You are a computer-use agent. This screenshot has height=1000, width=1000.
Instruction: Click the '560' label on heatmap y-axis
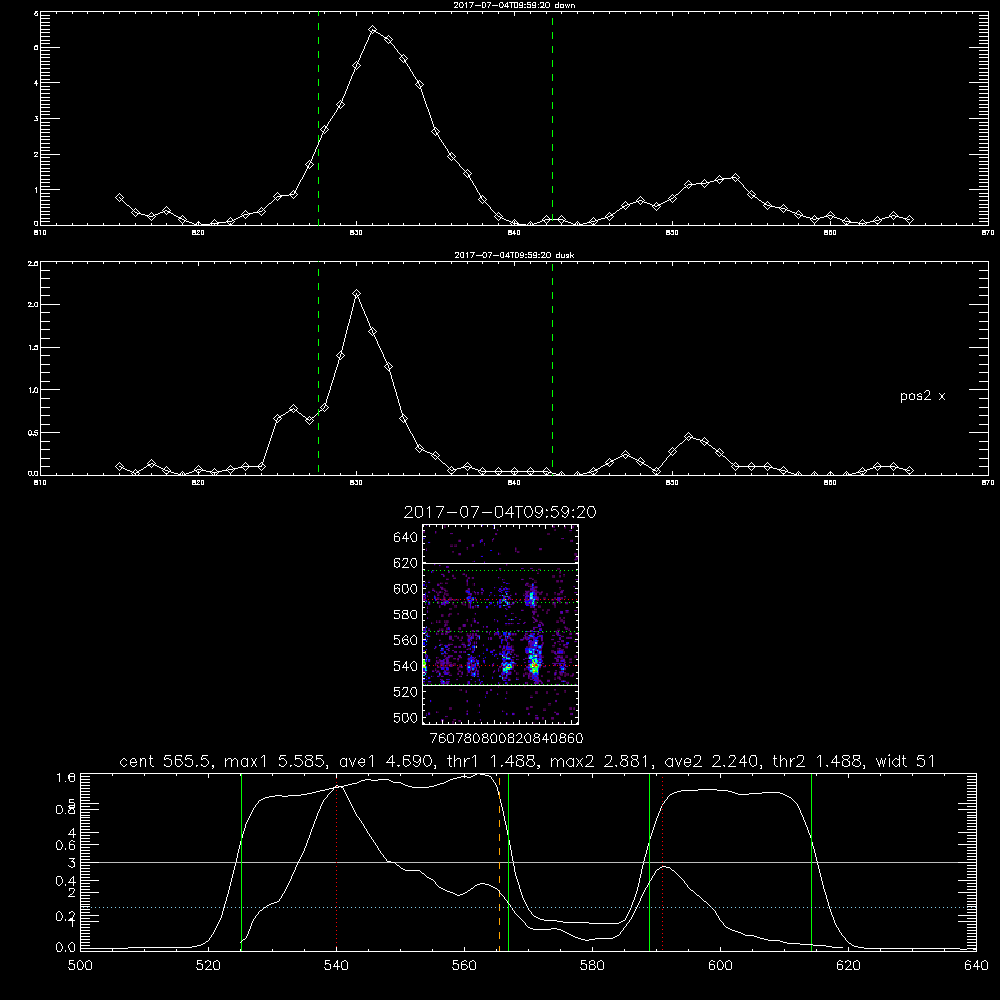pyautogui.click(x=406, y=640)
